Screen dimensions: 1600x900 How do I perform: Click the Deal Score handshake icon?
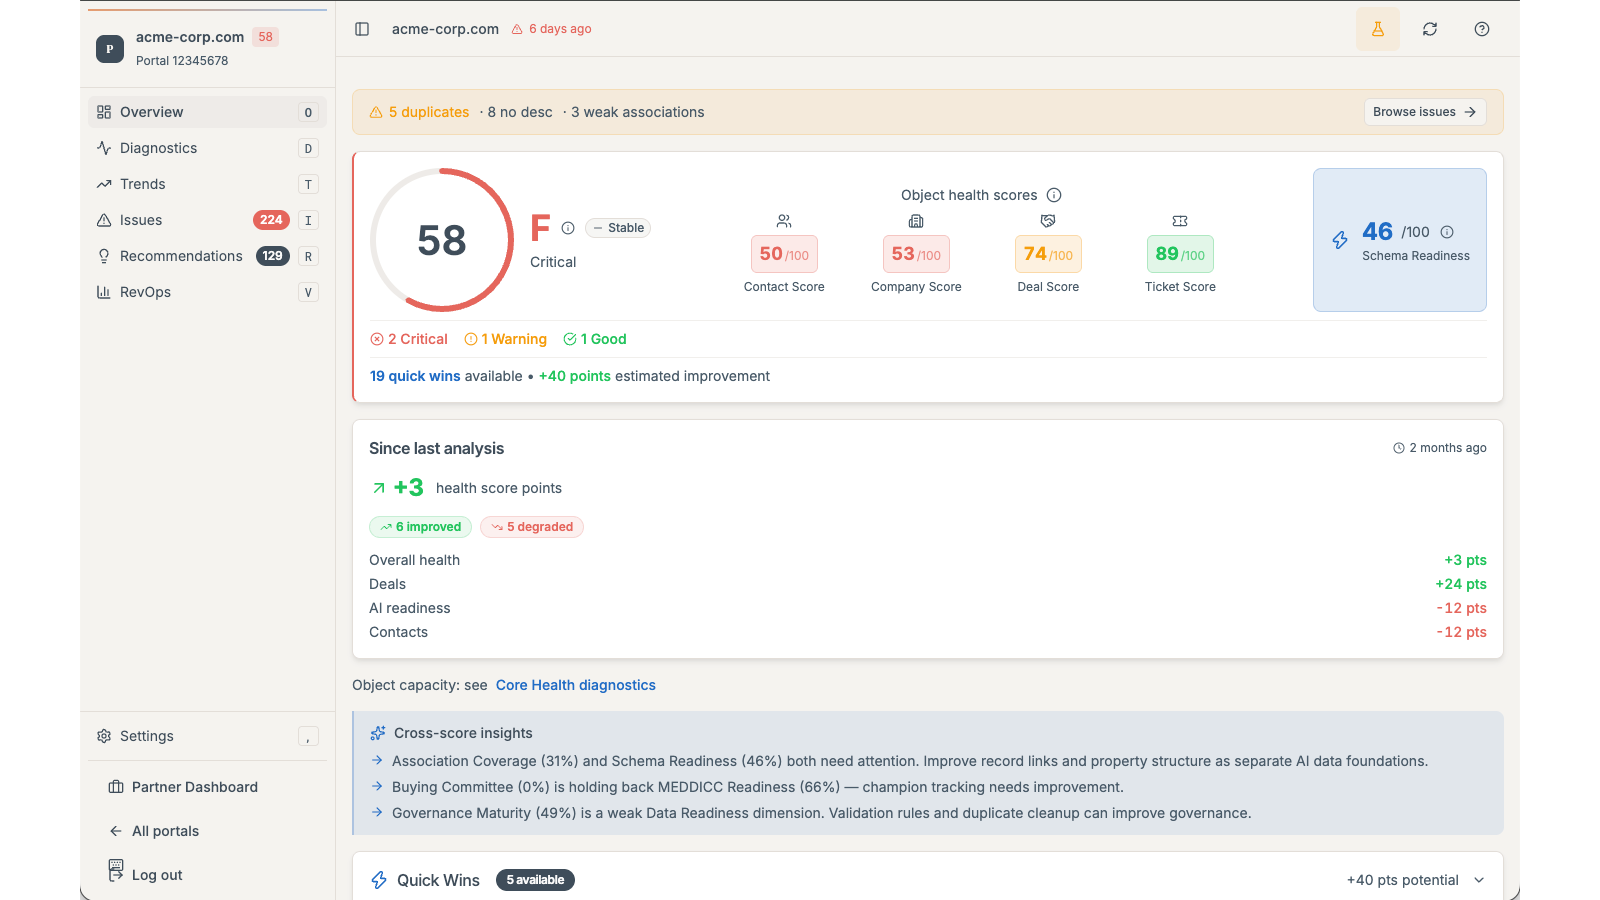pyautogui.click(x=1048, y=221)
